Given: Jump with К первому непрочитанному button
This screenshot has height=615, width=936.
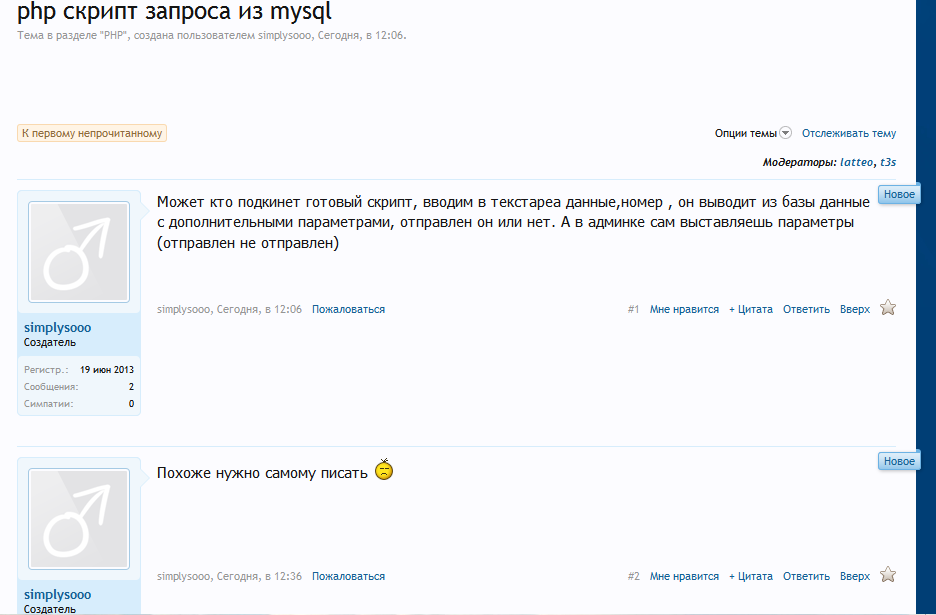Looking at the screenshot, I should tap(92, 133).
